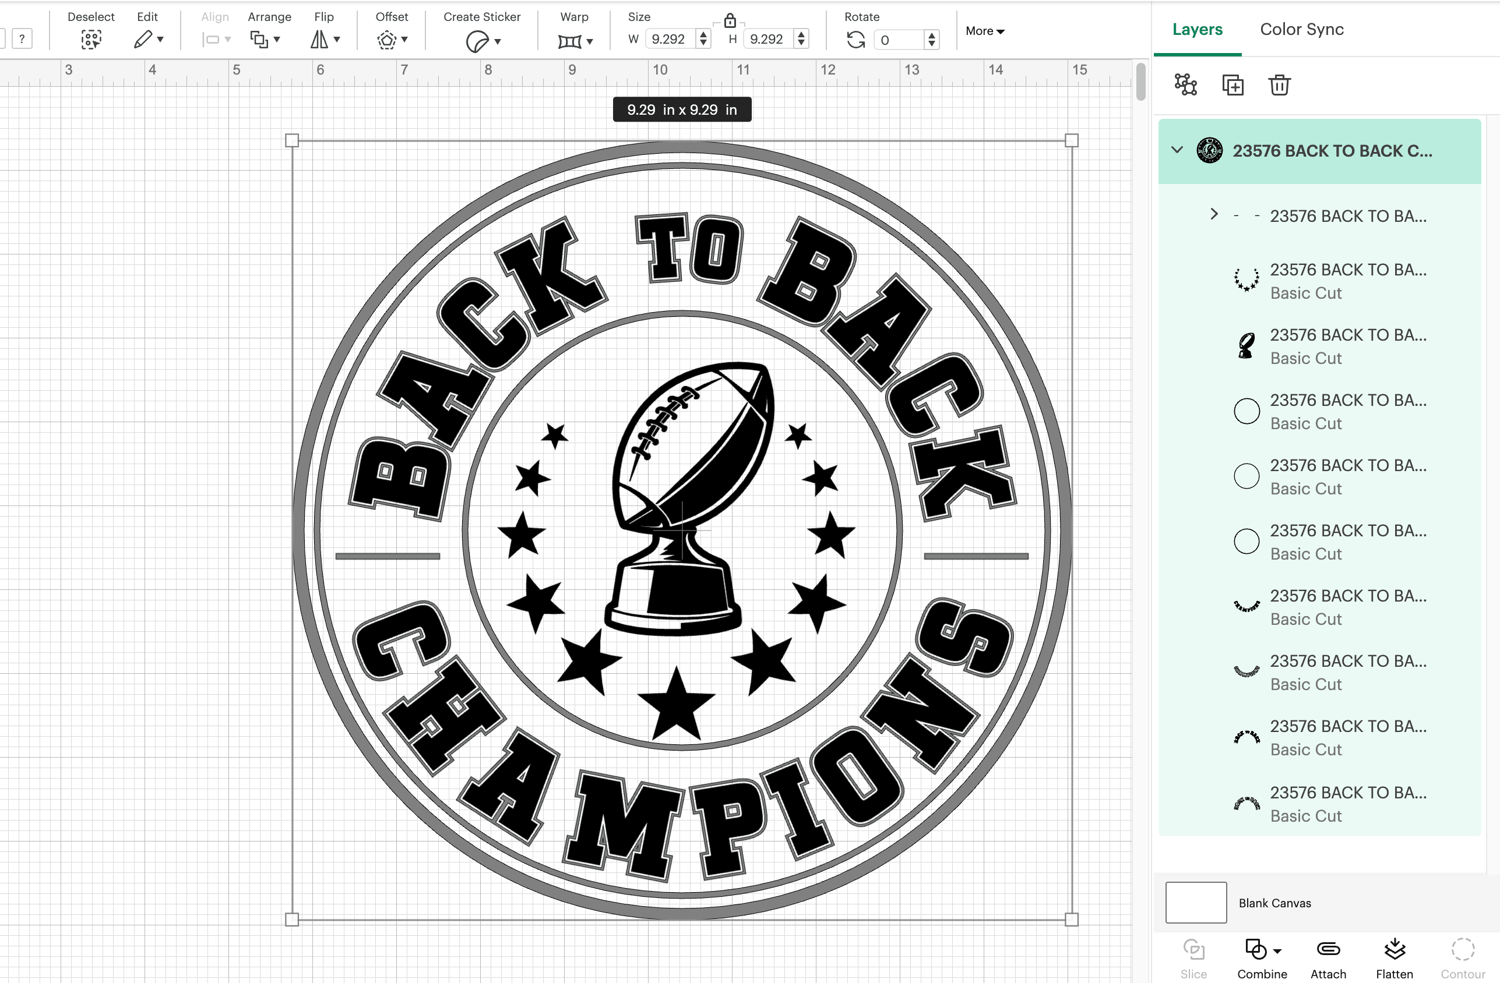This screenshot has width=1500, height=983.
Task: Click the top-right selection handle
Action: tap(1072, 141)
